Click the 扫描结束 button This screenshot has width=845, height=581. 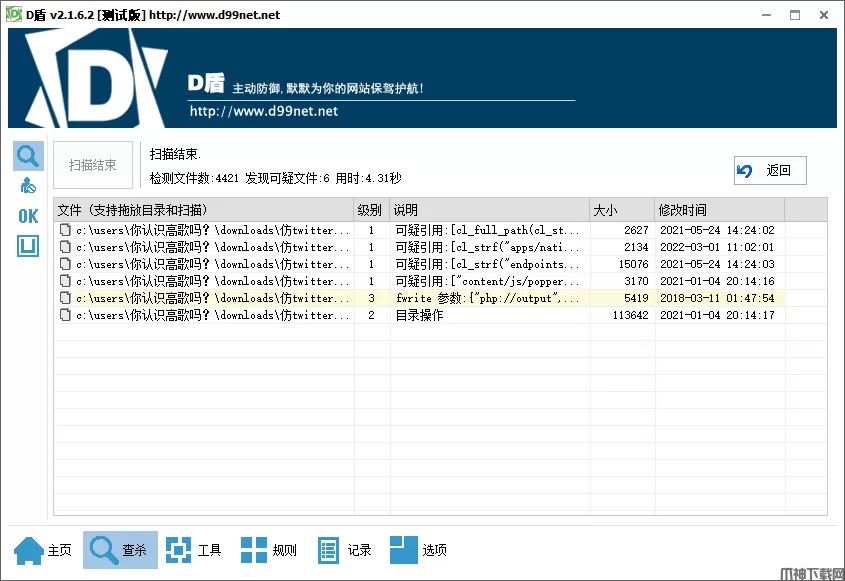point(93,166)
